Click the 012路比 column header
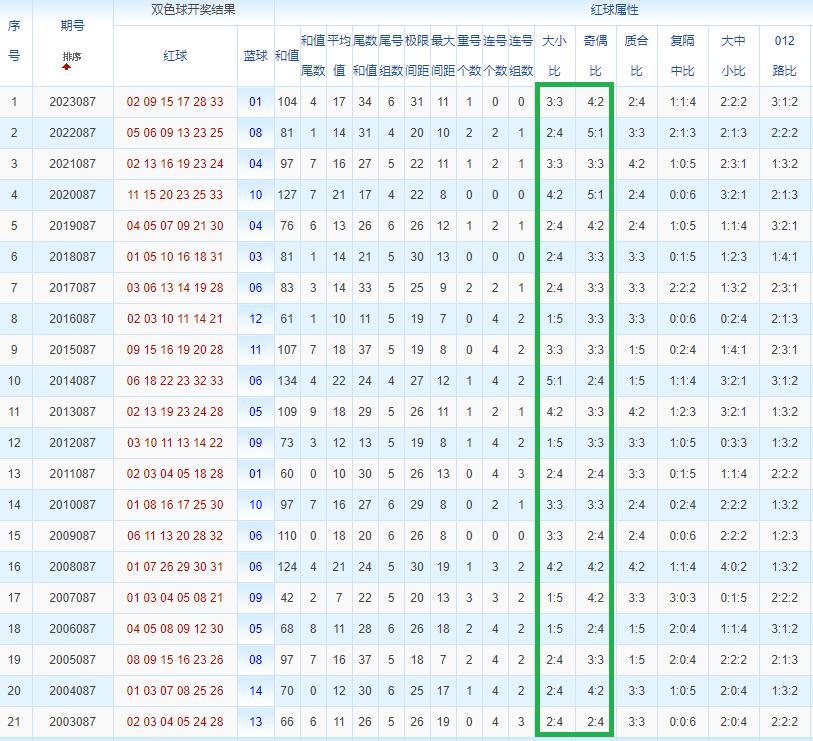 [x=784, y=55]
